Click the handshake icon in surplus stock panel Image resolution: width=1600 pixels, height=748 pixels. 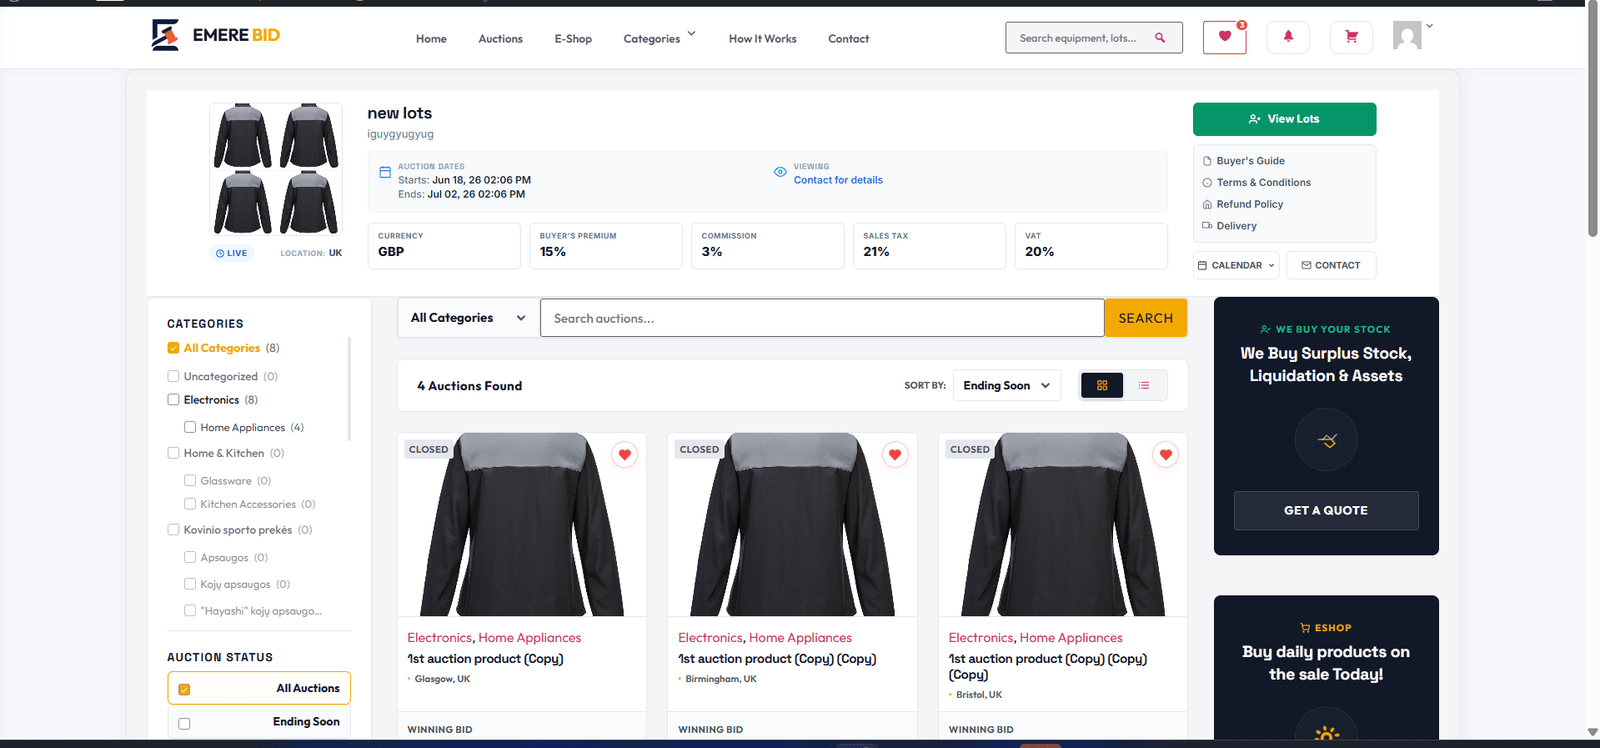point(1326,440)
